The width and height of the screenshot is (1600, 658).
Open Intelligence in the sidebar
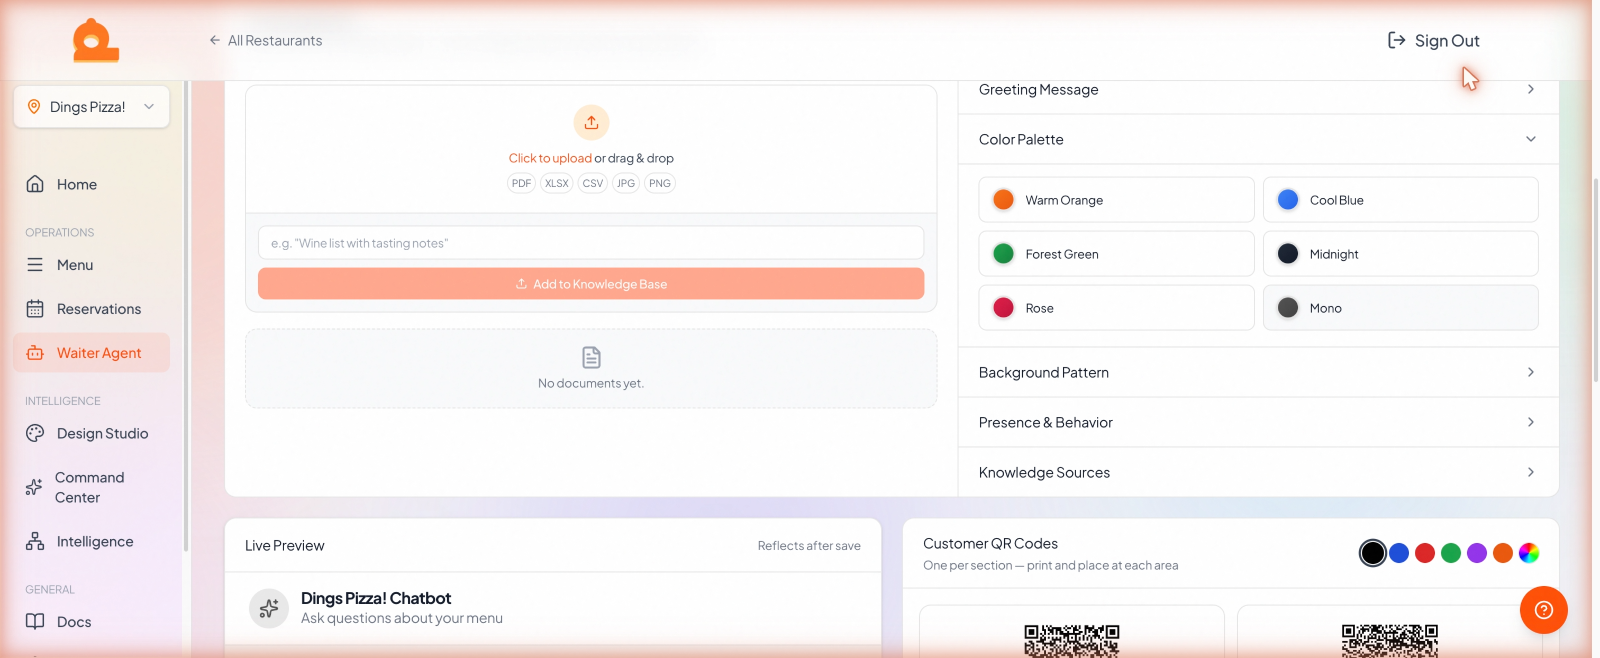click(91, 541)
